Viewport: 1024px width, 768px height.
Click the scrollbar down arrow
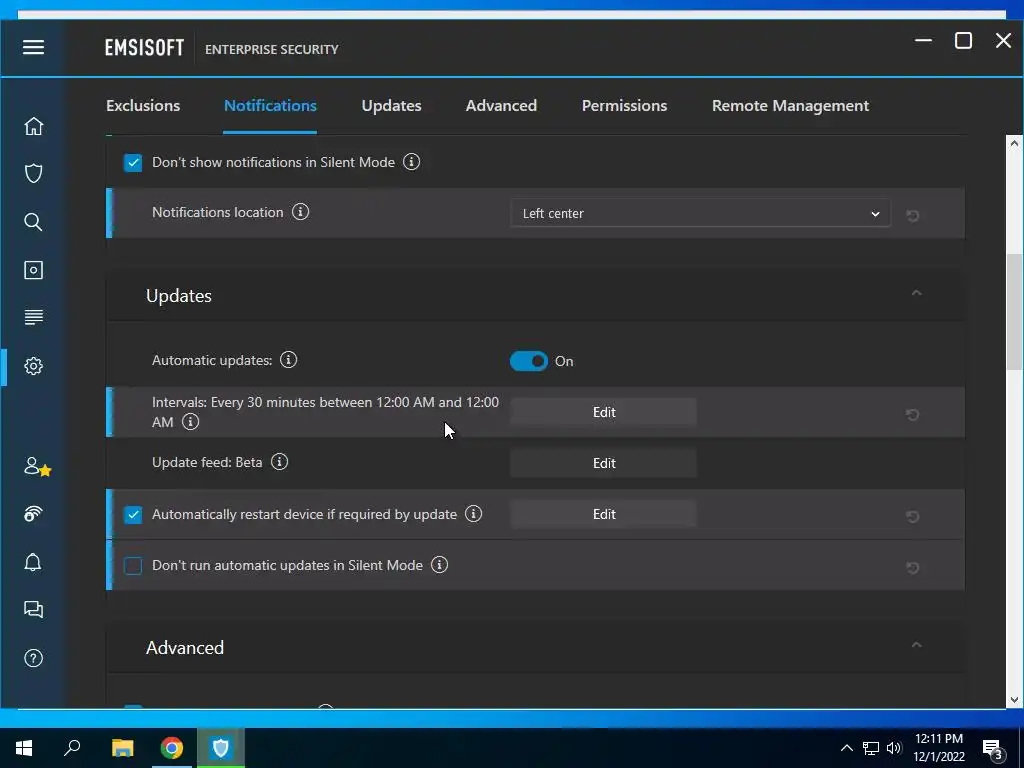(1014, 699)
